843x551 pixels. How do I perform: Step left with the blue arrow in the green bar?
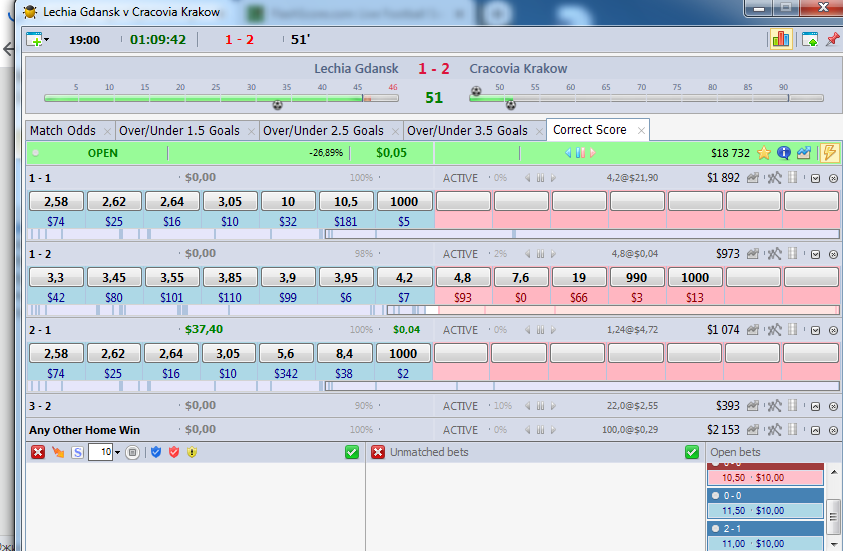click(x=568, y=153)
